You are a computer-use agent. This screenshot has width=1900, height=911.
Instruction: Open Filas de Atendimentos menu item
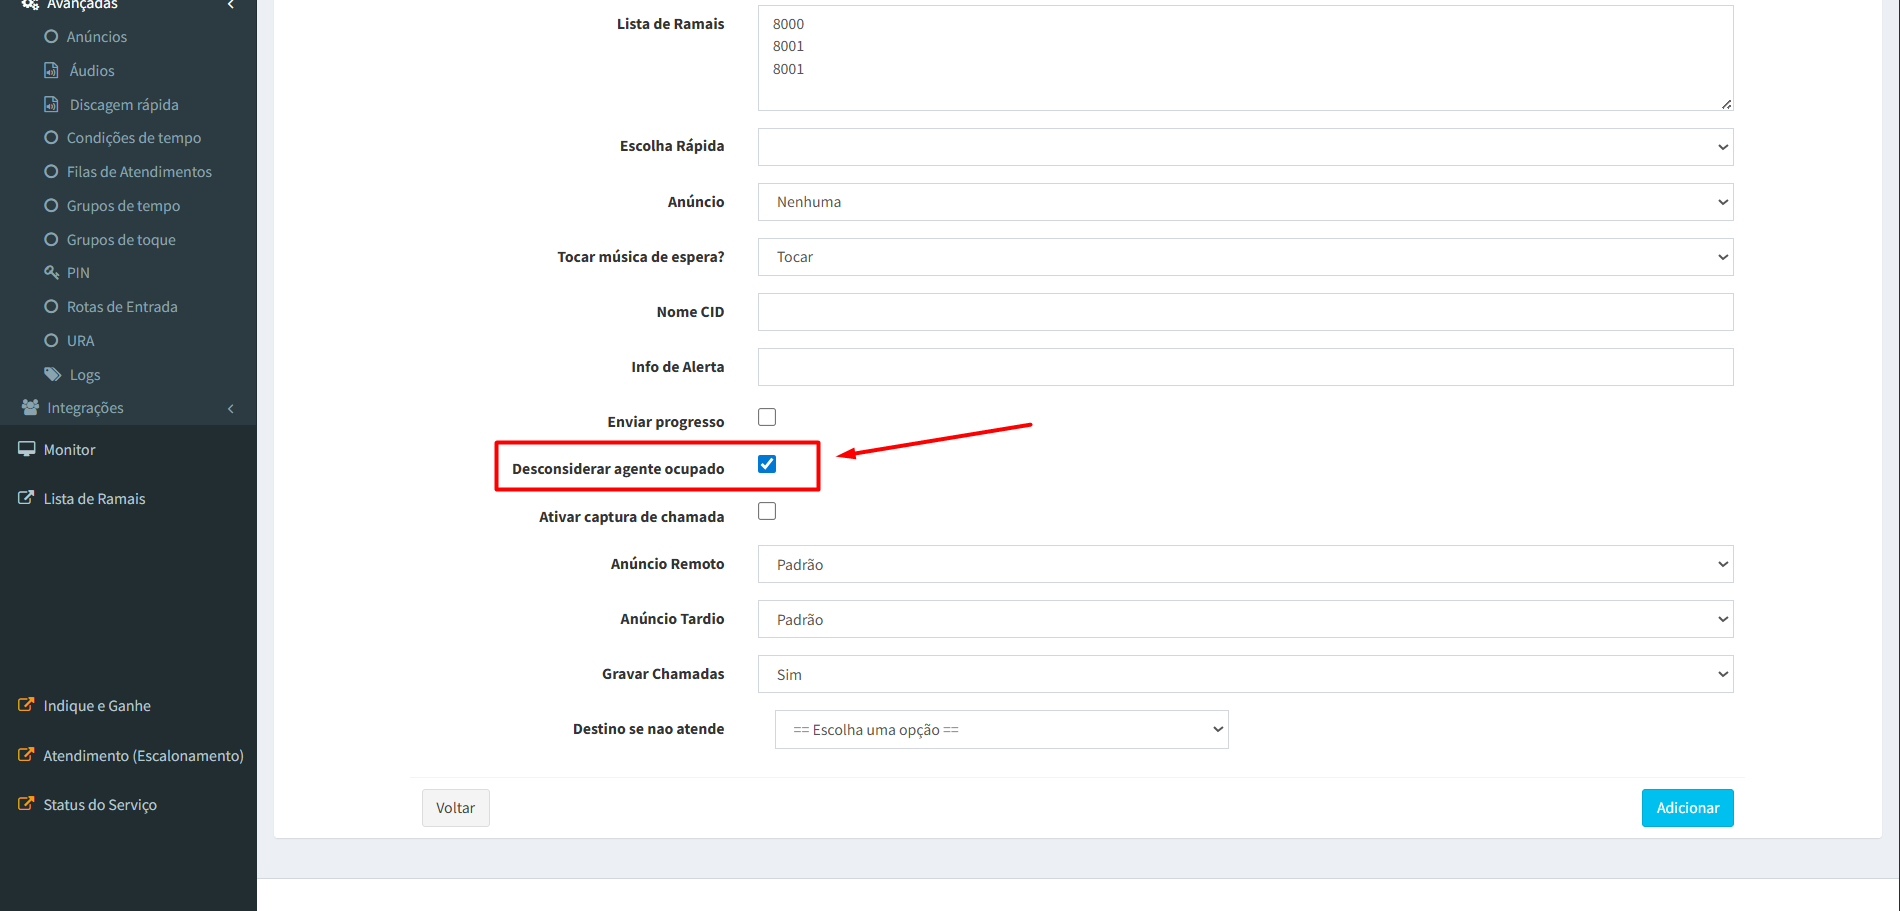[x=139, y=172]
